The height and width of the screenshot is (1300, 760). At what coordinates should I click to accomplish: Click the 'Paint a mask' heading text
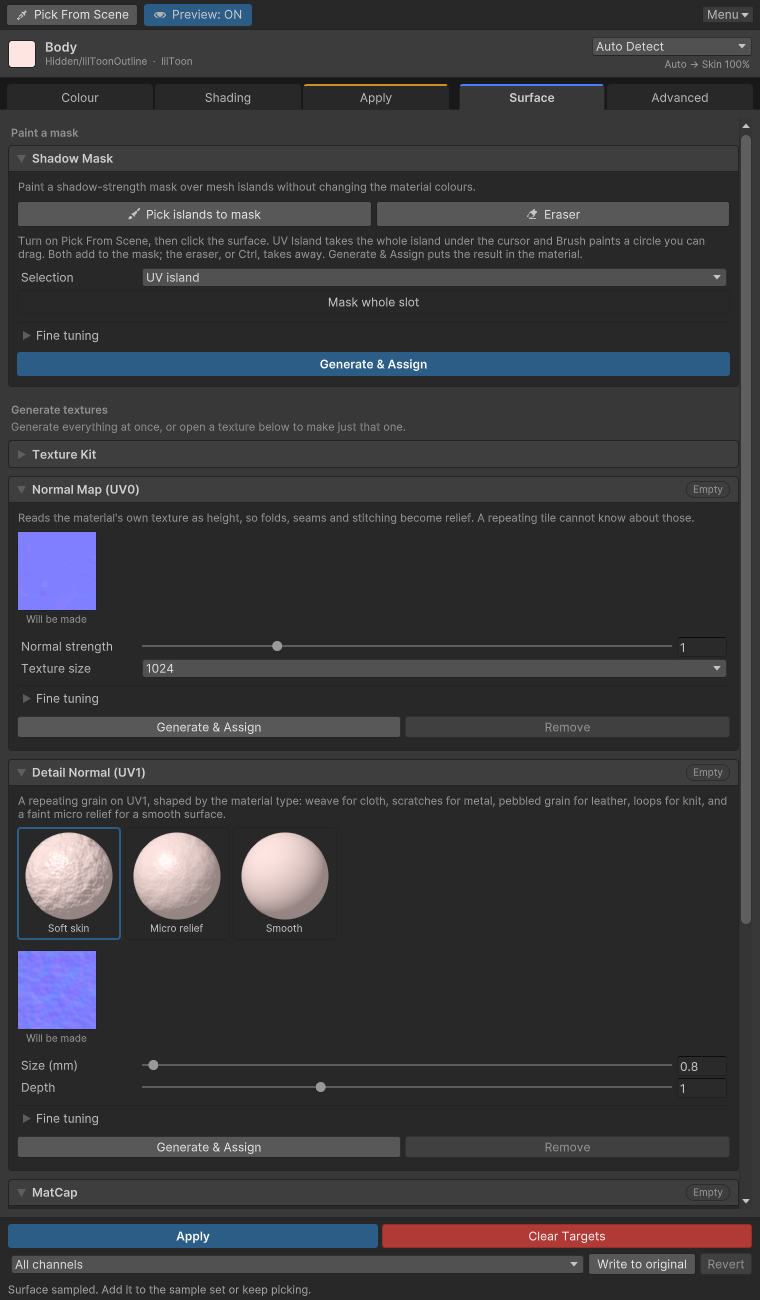(45, 133)
